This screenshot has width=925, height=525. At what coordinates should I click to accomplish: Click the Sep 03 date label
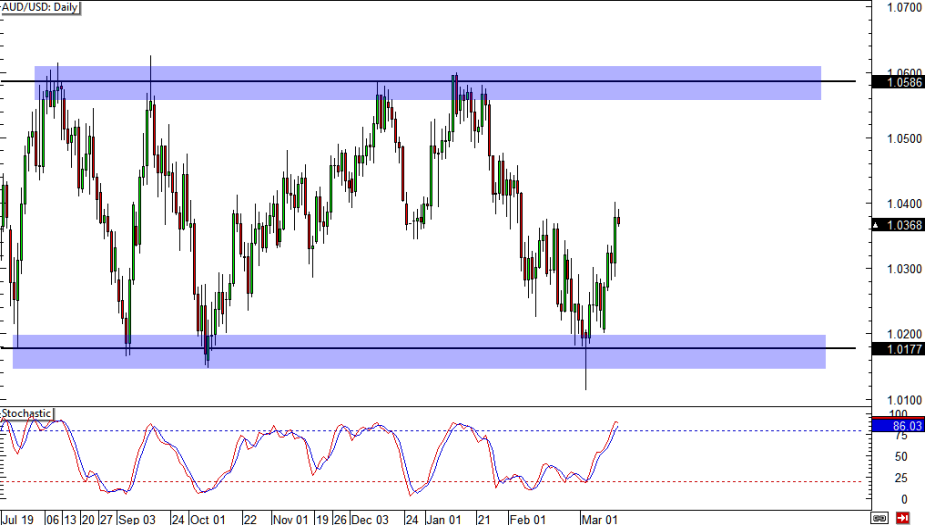[137, 519]
